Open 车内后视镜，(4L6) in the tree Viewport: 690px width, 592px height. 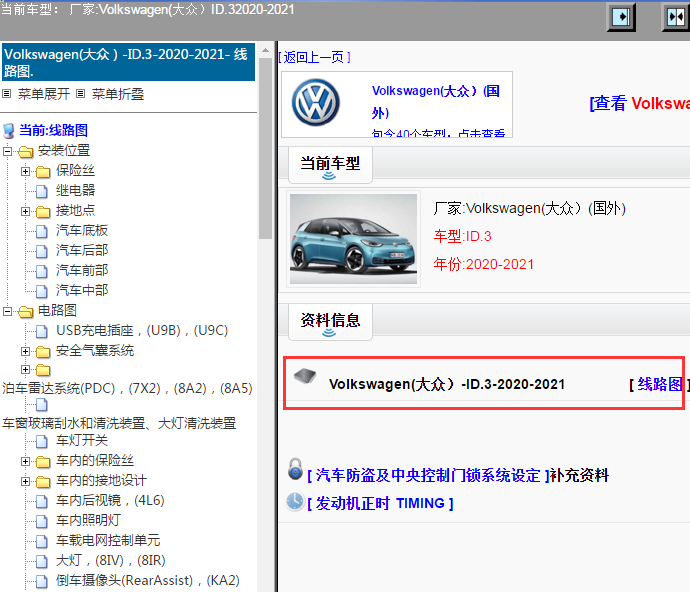[x=110, y=500]
